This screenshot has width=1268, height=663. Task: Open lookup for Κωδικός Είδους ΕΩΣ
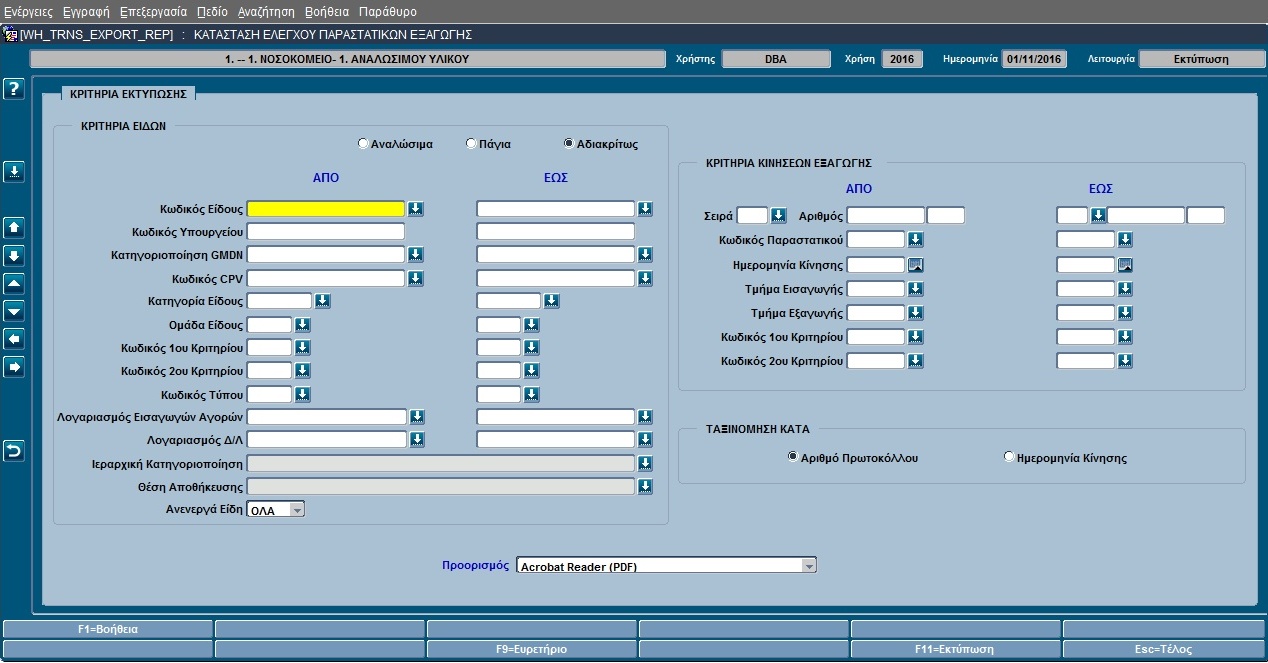pyautogui.click(x=646, y=209)
